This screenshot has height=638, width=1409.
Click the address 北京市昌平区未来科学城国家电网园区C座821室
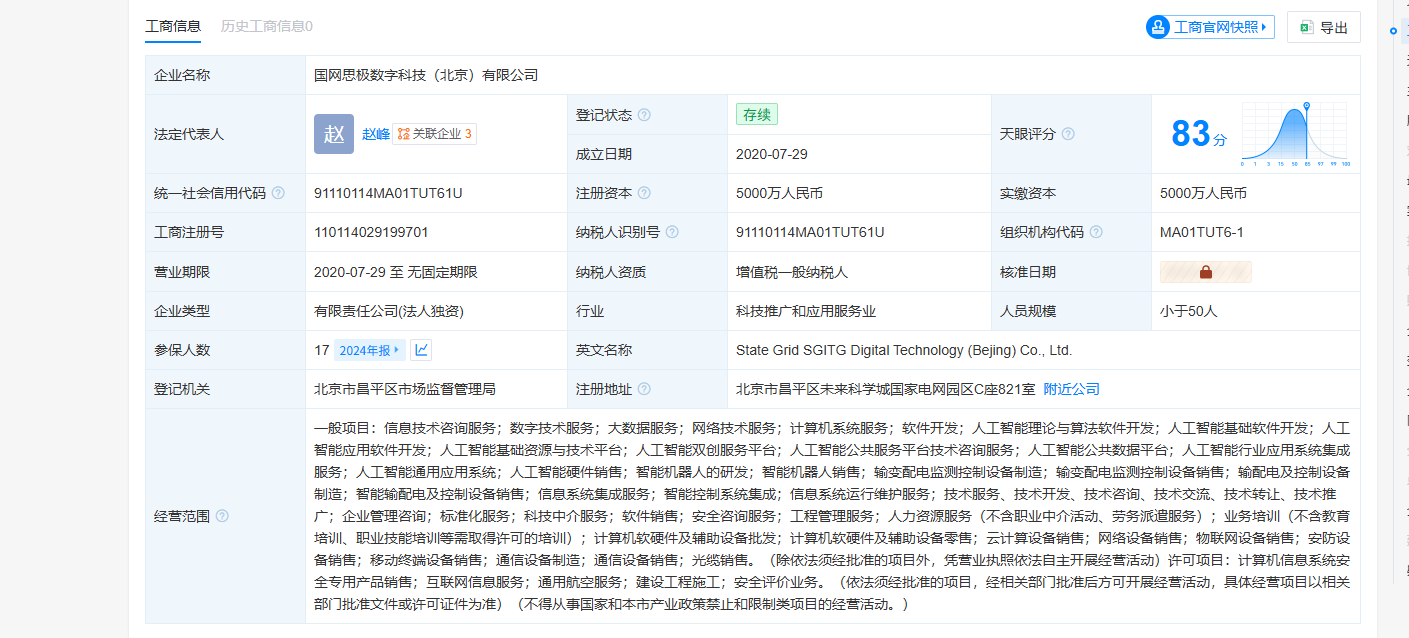(x=886, y=389)
